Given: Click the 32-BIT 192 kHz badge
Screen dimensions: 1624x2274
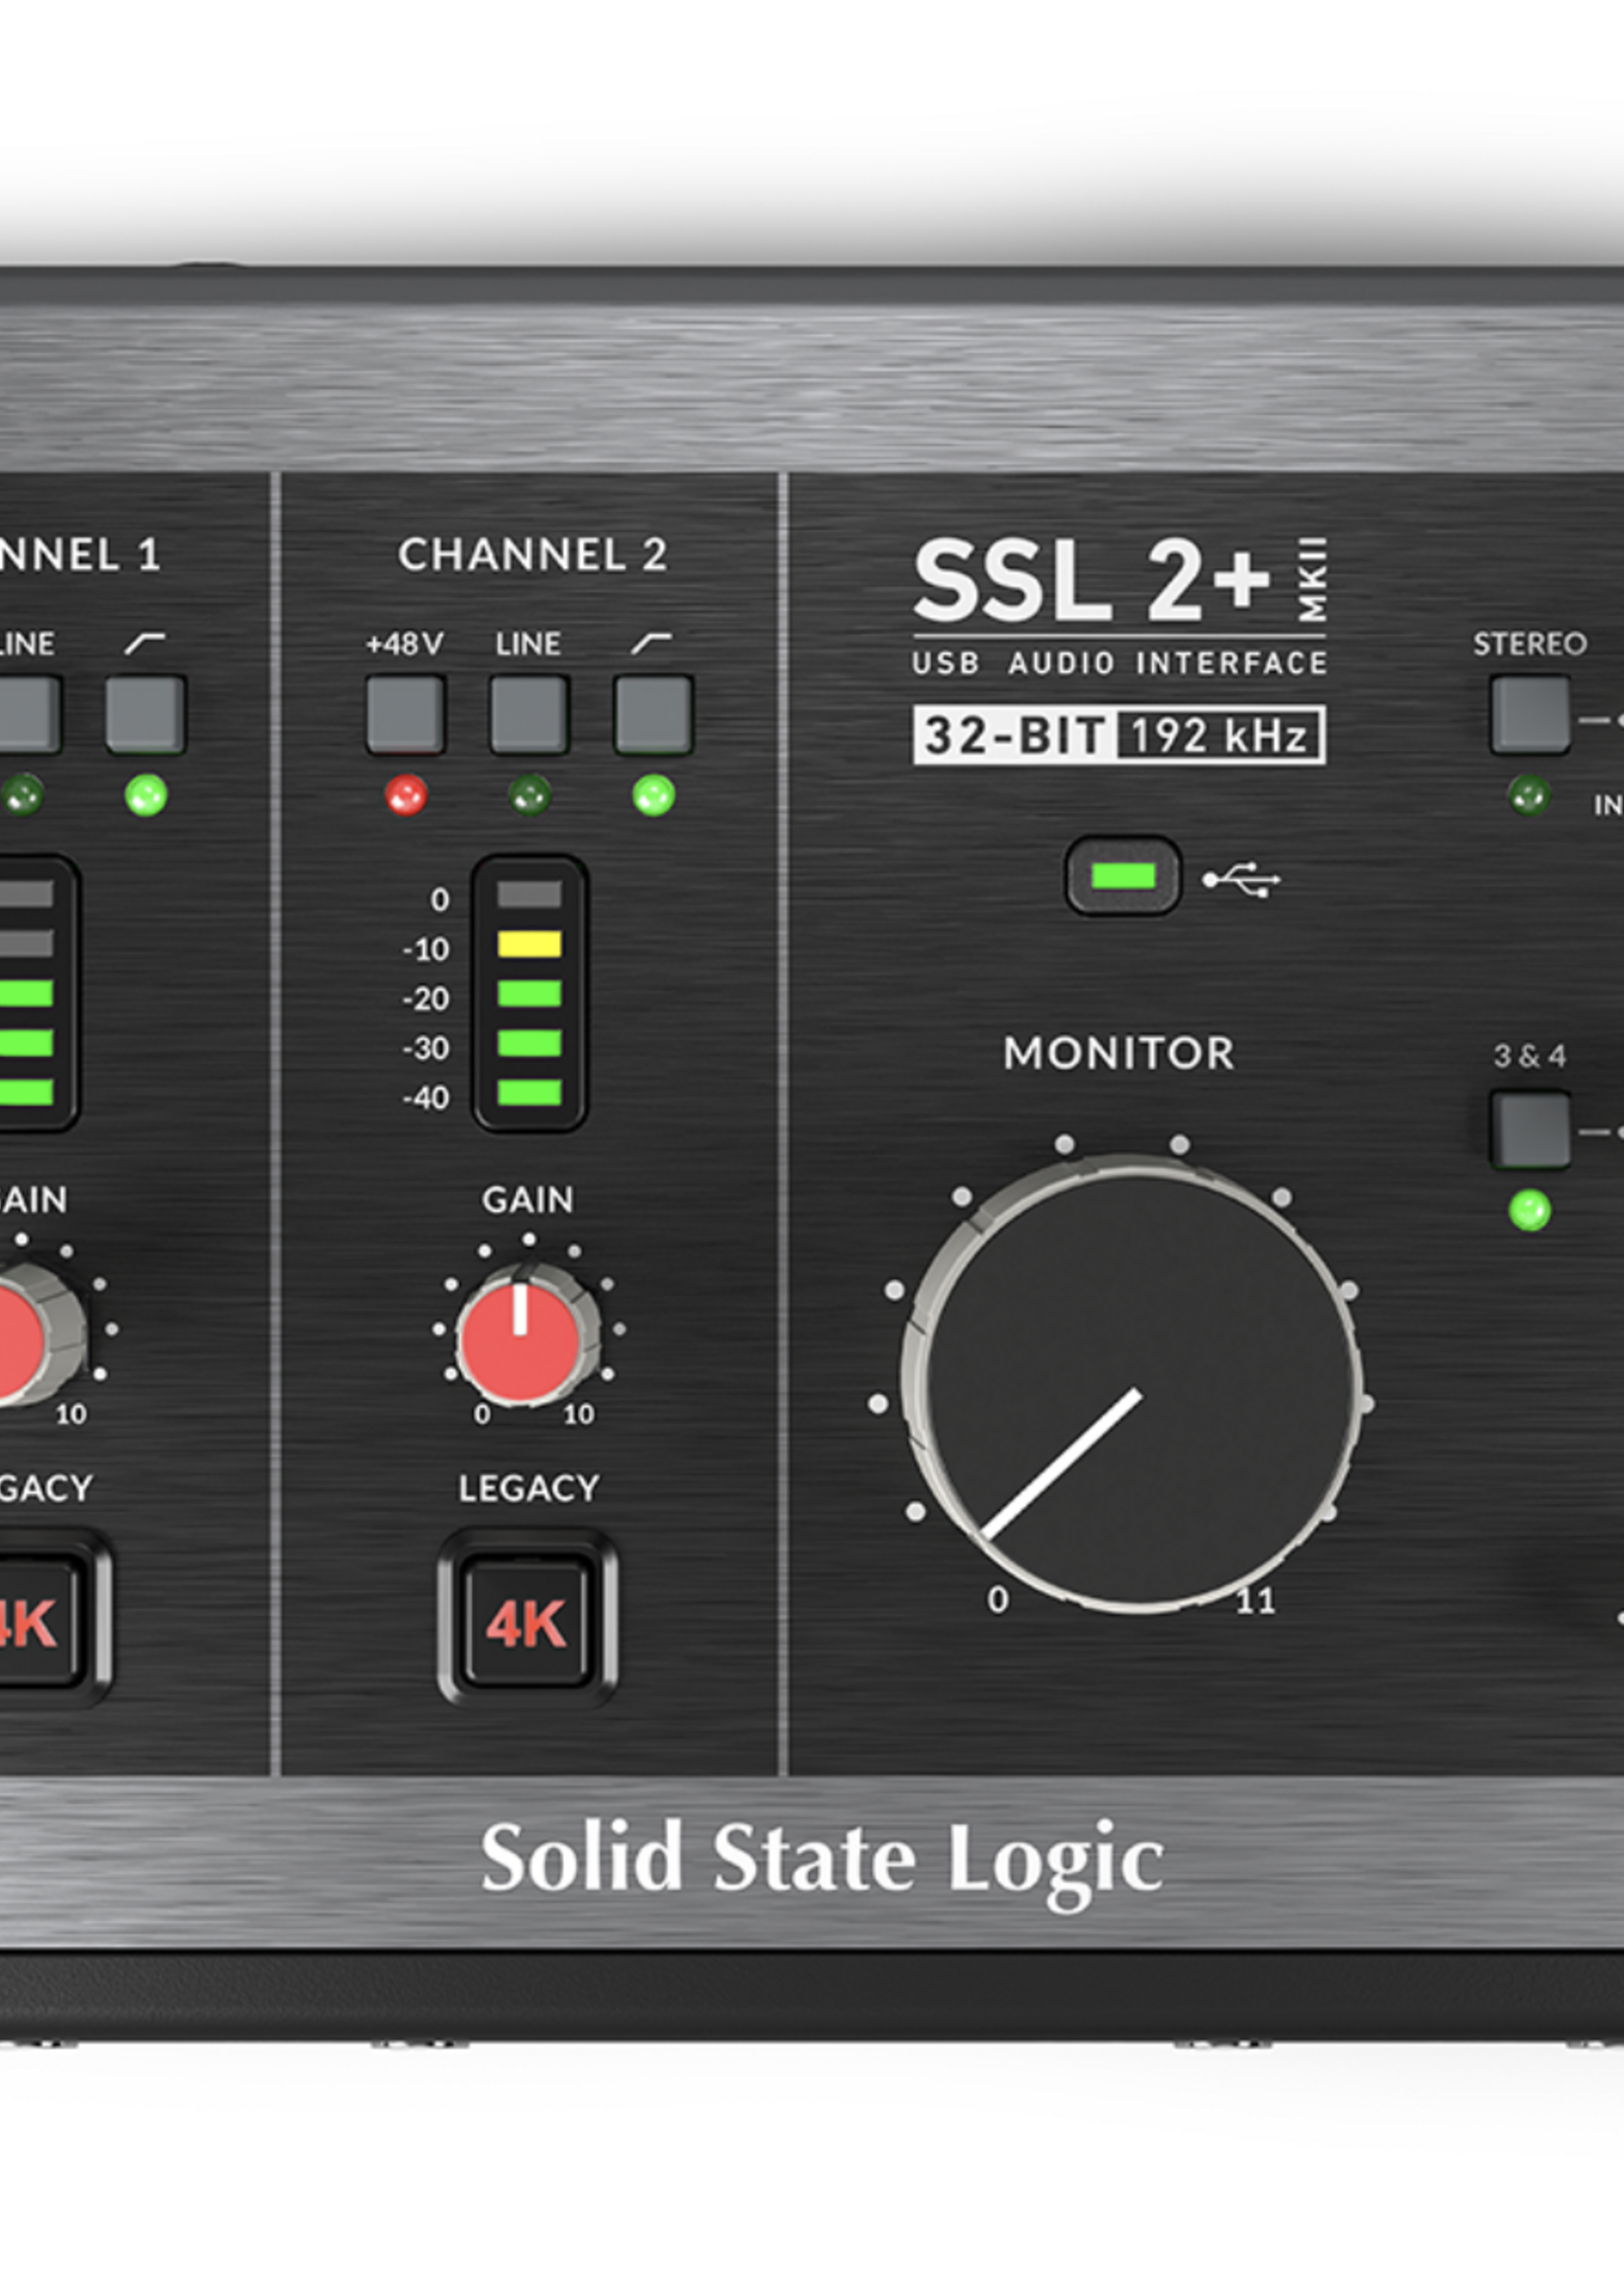Looking at the screenshot, I should [x=1119, y=735].
